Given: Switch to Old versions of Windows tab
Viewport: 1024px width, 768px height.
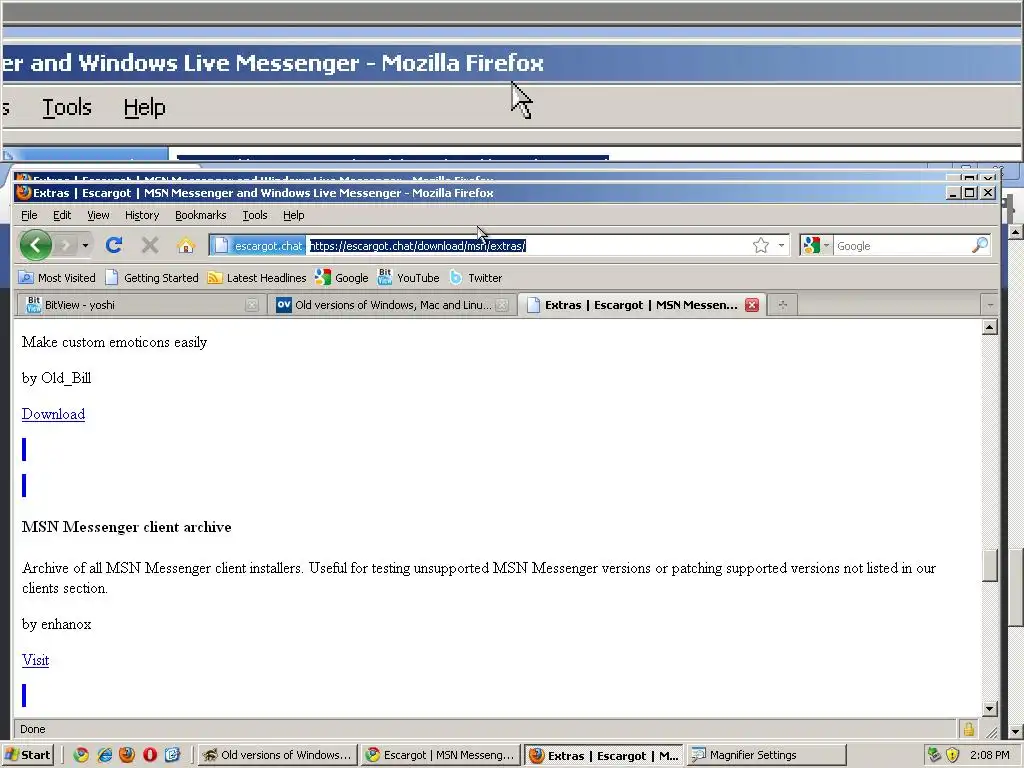Looking at the screenshot, I should [x=390, y=305].
